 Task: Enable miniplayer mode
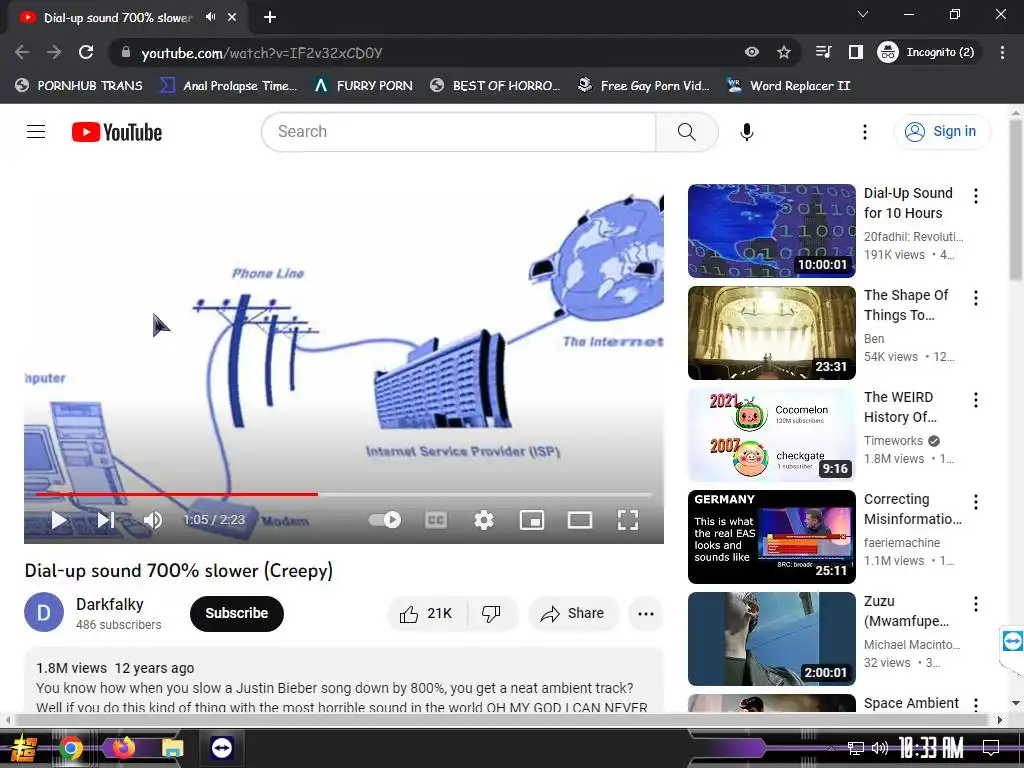(532, 520)
